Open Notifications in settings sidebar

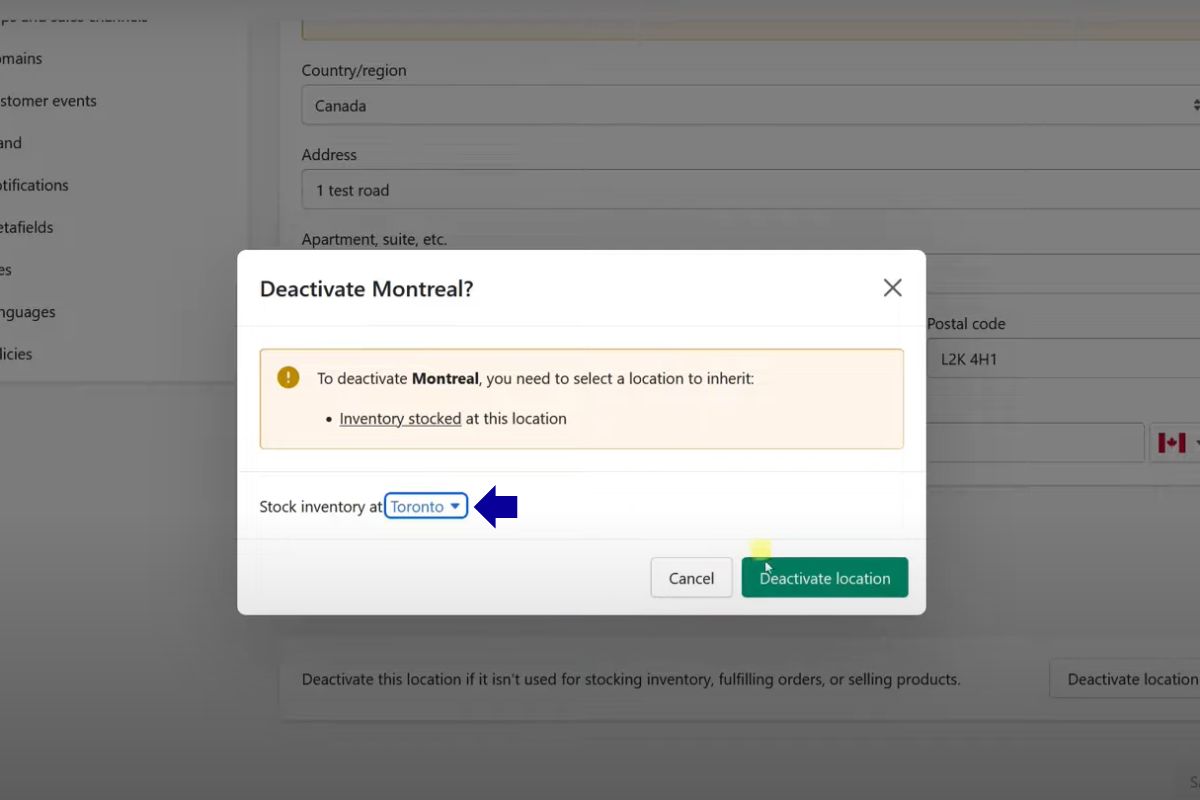coord(33,185)
